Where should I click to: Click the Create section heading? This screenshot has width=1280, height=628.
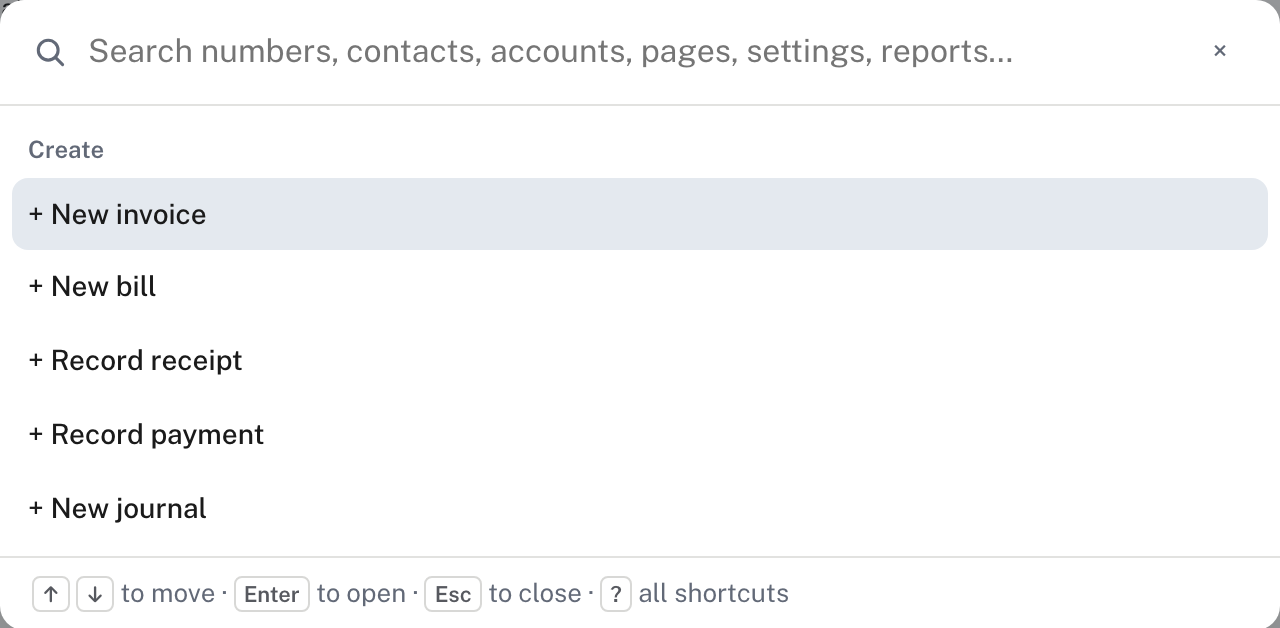pyautogui.click(x=66, y=150)
